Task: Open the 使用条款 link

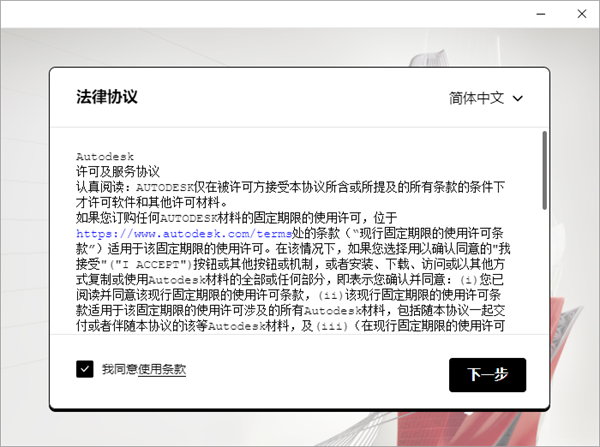Action: pos(162,369)
